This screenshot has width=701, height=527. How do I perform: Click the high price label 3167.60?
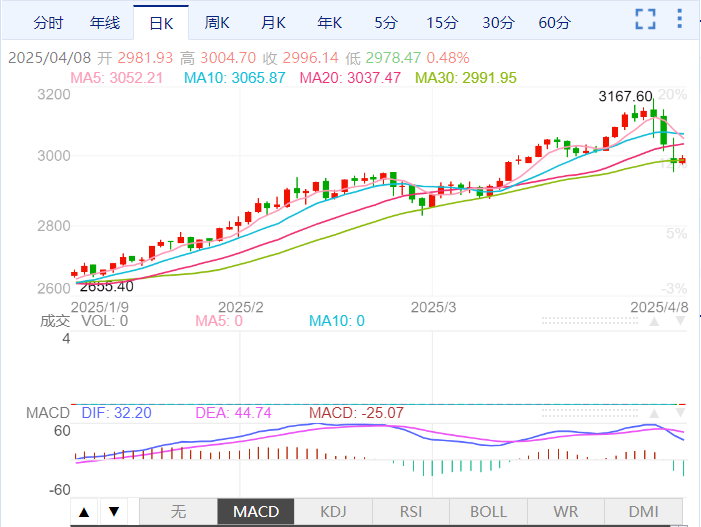pos(625,96)
